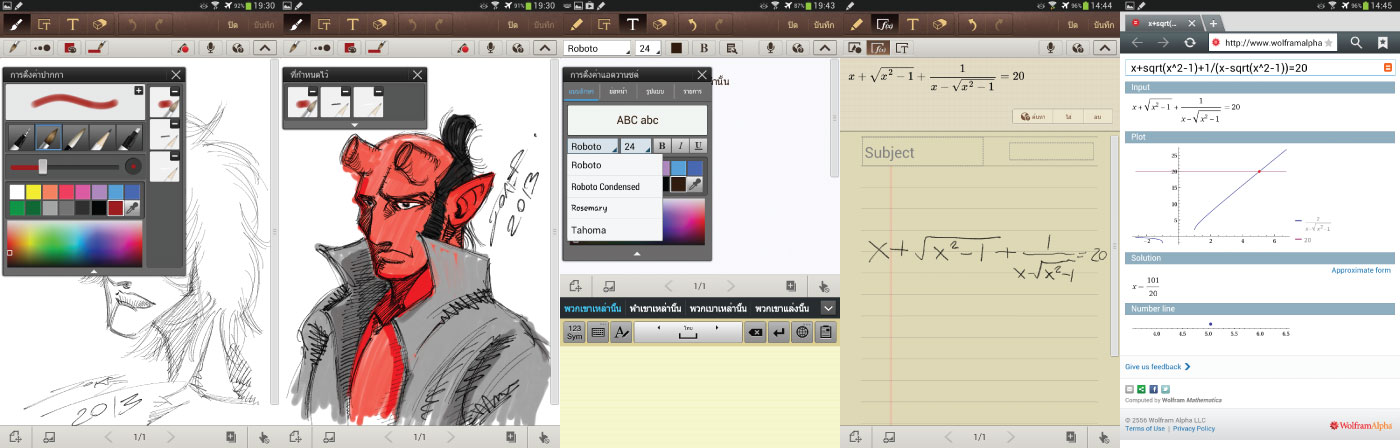The image size is (1400, 448).
Task: Open the 24 font size dropdown on toolbar
Action: point(648,47)
